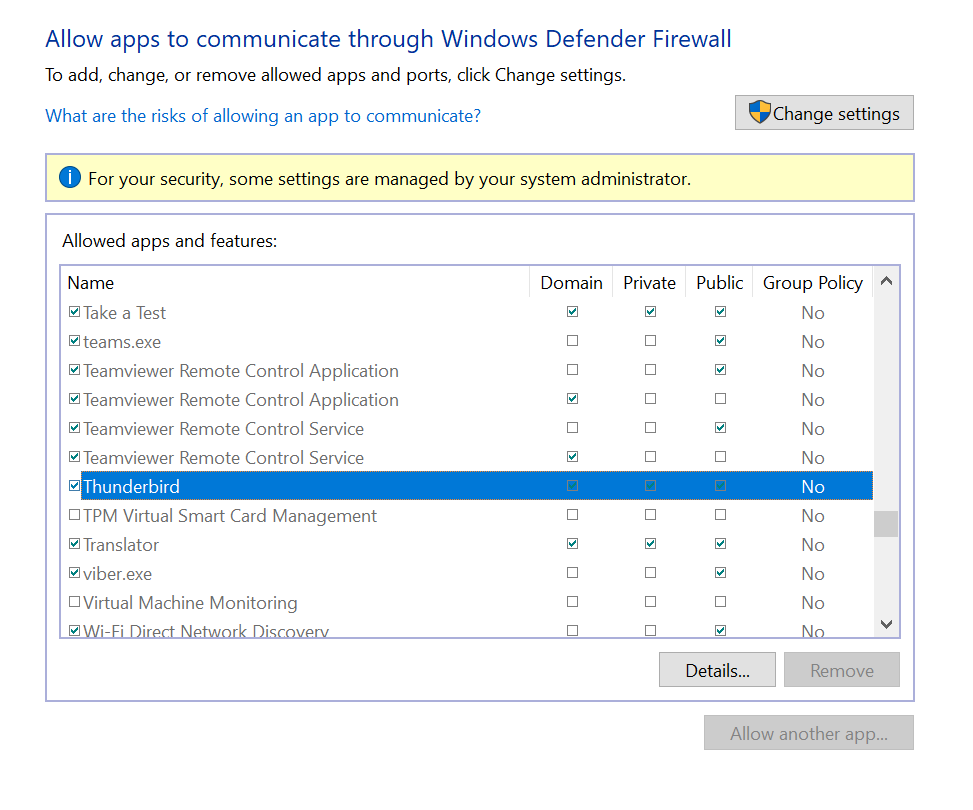Check Public checkbox for Thunderbird
973x810 pixels.
[720, 486]
